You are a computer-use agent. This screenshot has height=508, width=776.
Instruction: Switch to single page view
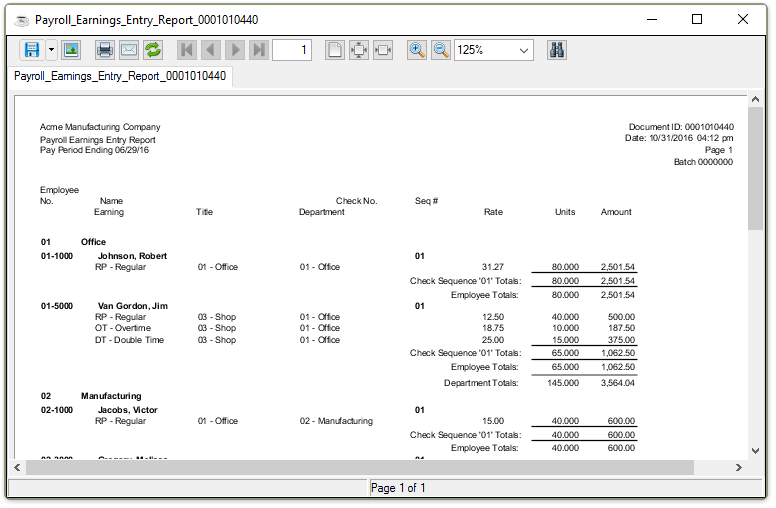tap(335, 50)
